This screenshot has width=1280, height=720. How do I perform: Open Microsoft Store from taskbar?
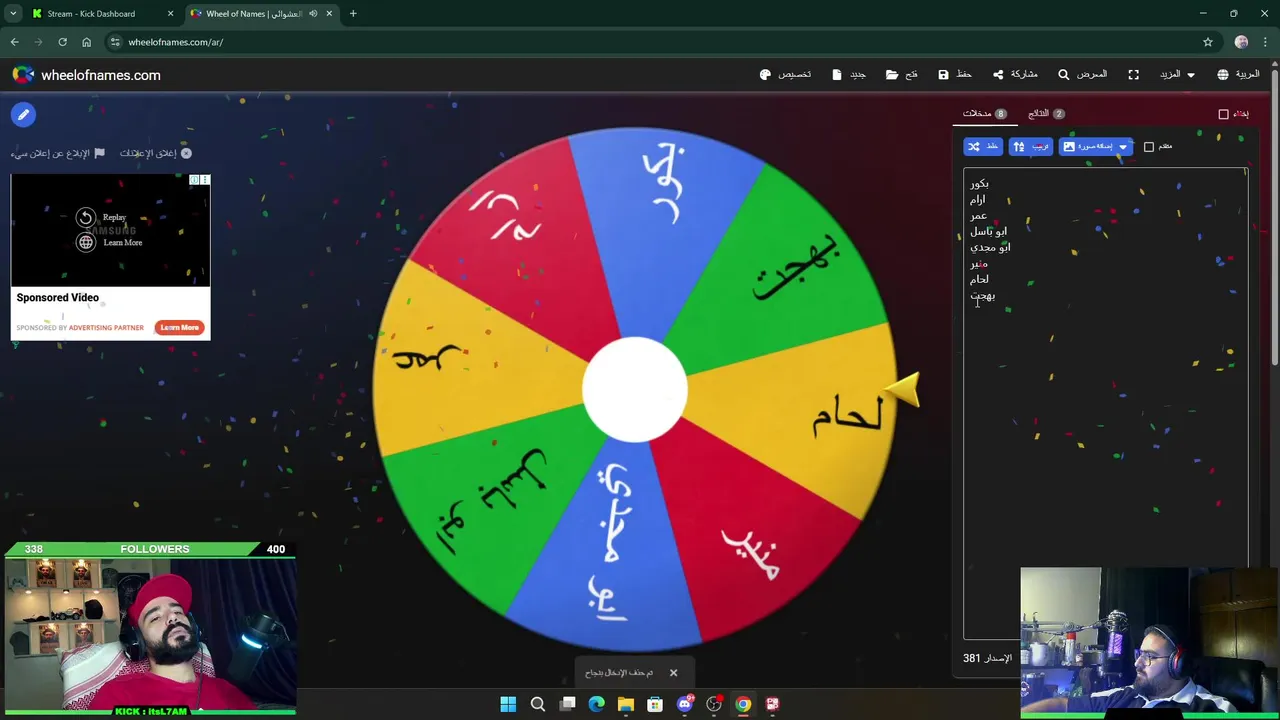pyautogui.click(x=655, y=704)
